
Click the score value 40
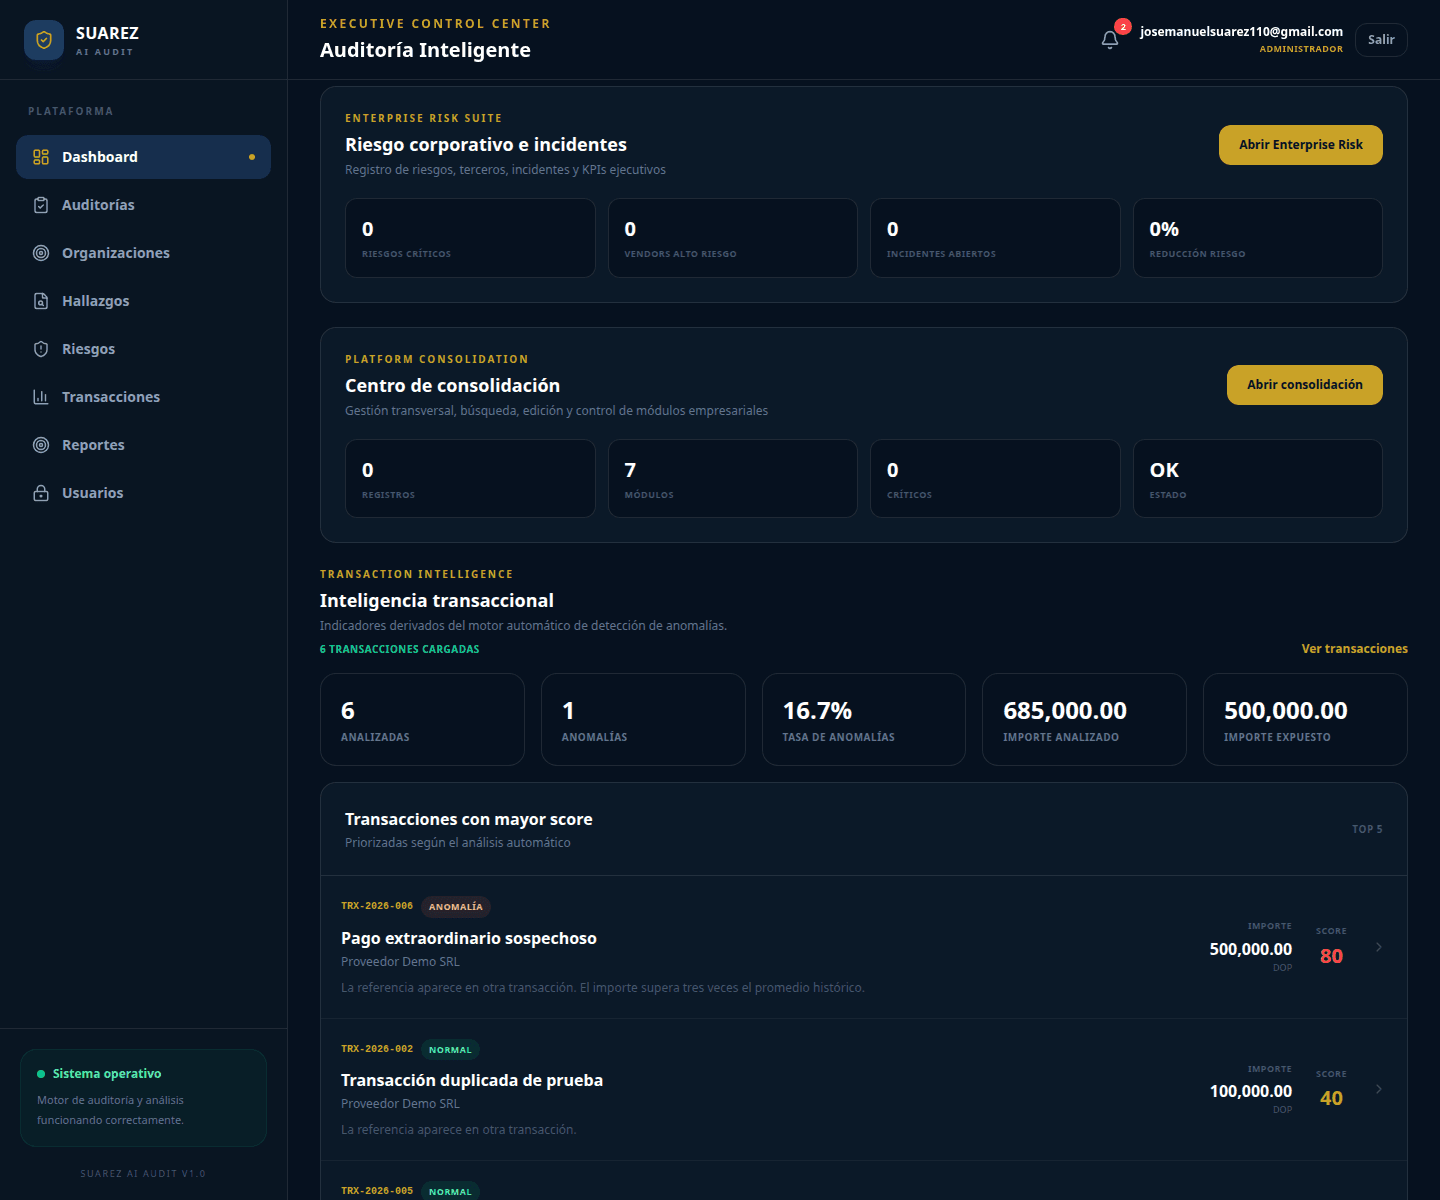1331,1098
